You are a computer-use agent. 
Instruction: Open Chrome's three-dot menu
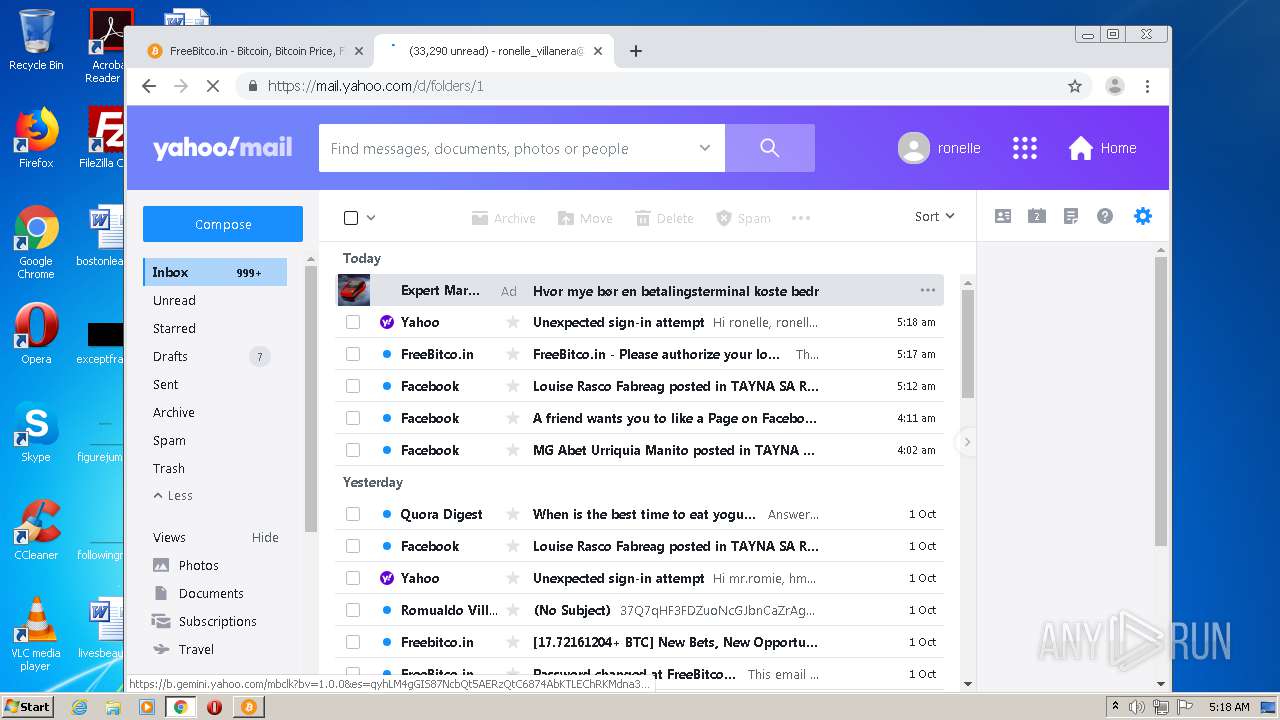[1147, 86]
